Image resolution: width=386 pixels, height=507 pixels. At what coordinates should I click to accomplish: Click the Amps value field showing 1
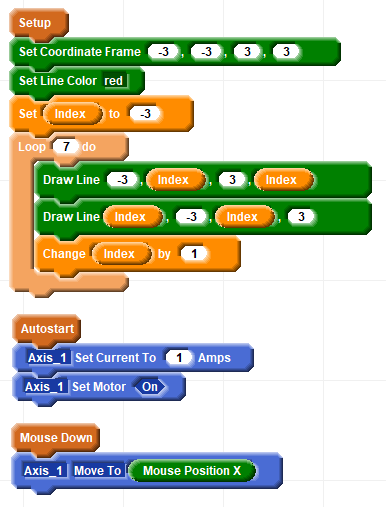click(179, 358)
